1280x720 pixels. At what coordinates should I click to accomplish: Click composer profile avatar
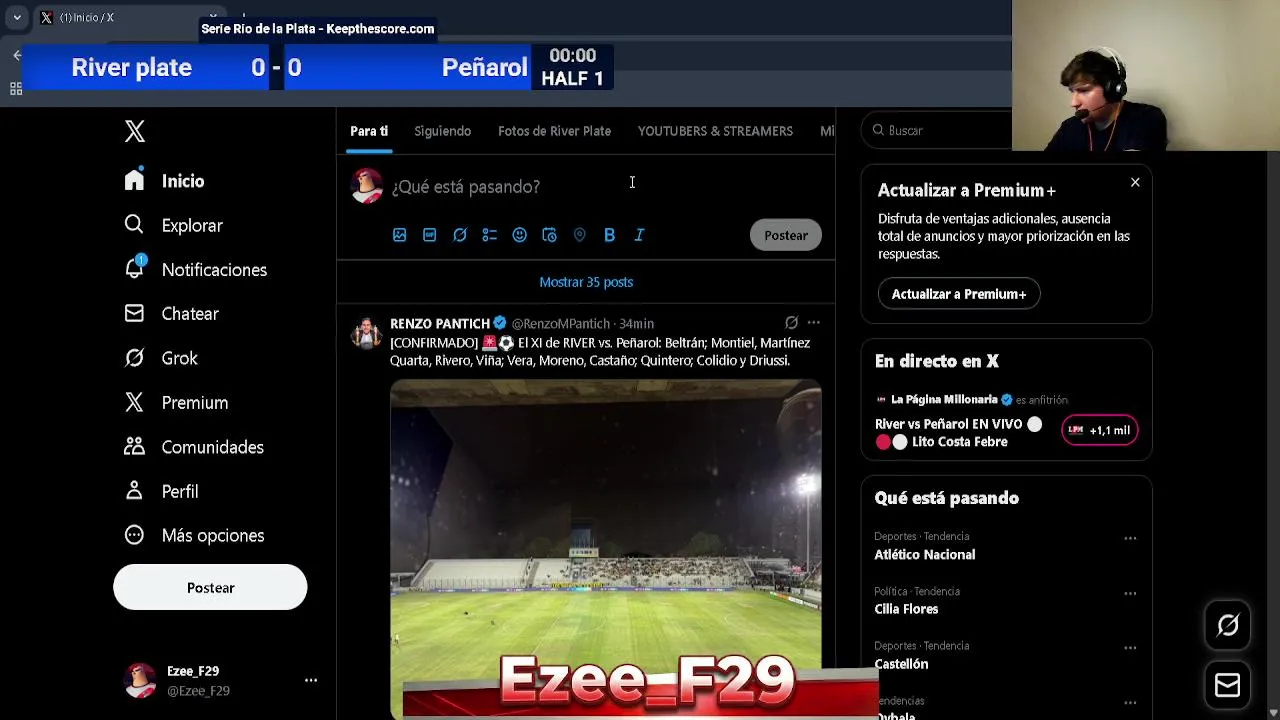(367, 186)
